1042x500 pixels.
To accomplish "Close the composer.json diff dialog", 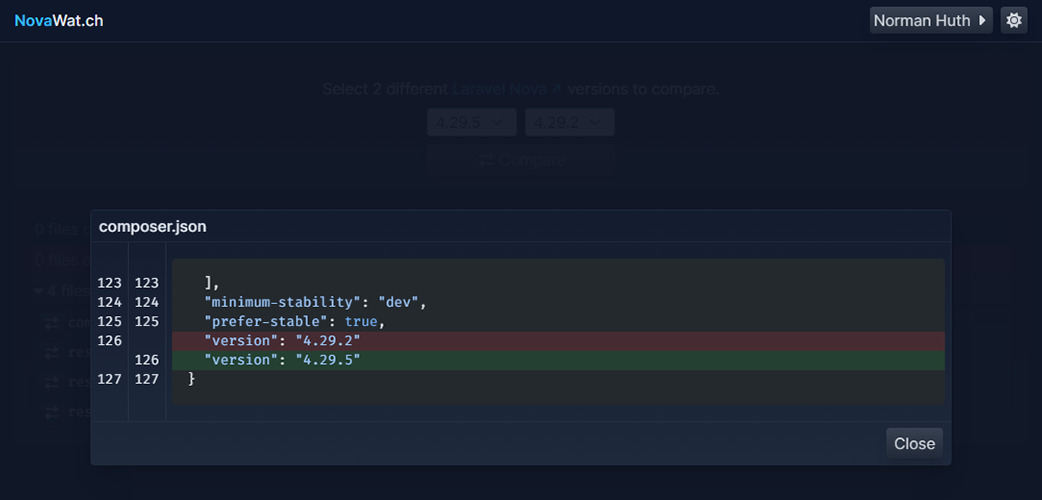I will click(x=914, y=443).
